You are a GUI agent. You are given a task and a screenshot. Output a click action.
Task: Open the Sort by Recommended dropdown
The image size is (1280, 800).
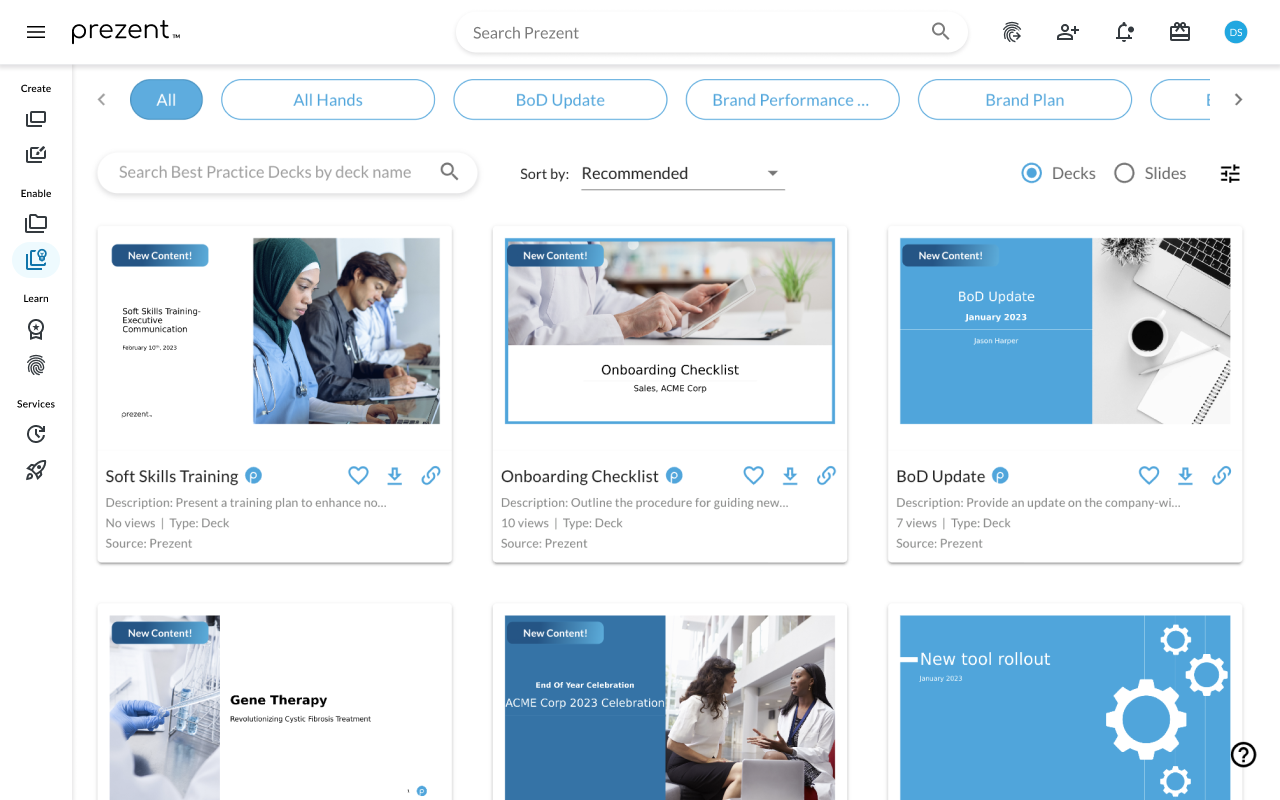(682, 173)
